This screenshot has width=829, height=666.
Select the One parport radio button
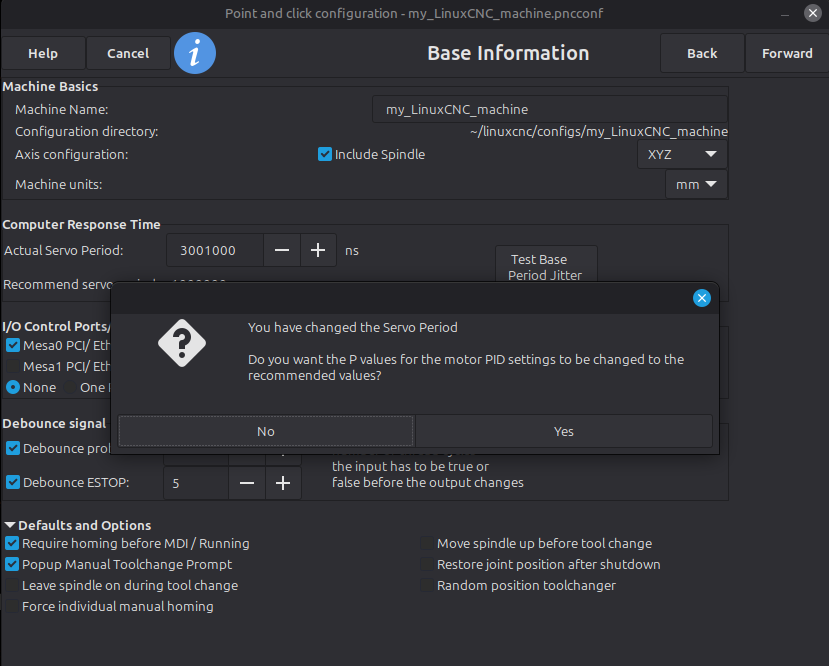click(70, 387)
